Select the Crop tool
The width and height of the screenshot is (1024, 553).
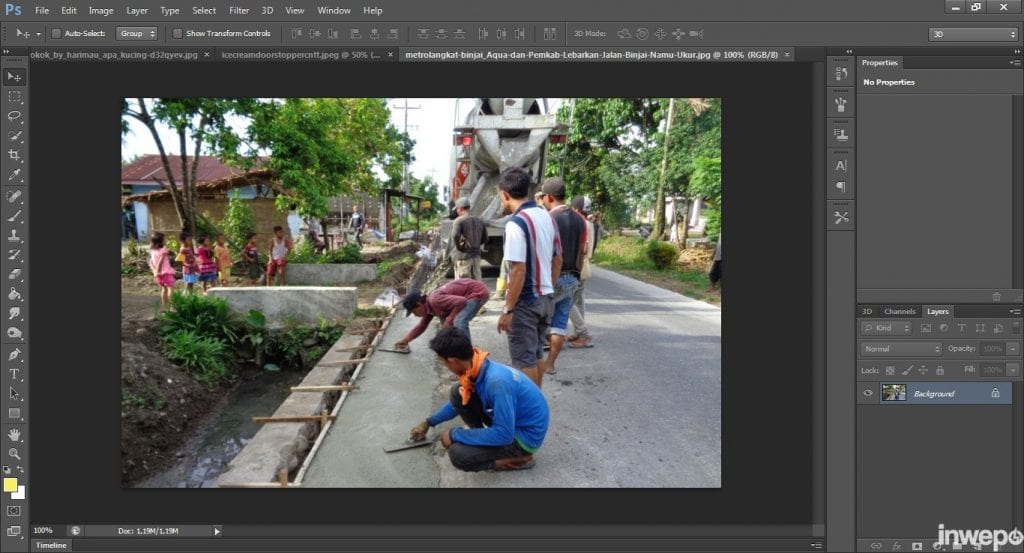[x=14, y=155]
